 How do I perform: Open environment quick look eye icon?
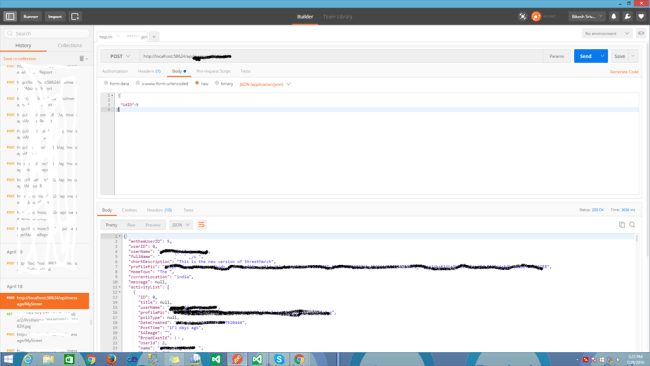click(x=641, y=33)
